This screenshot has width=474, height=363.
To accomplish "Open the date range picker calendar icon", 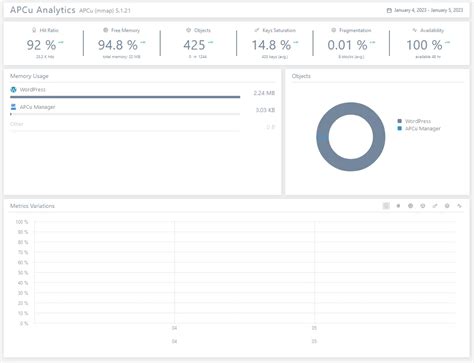I will (x=389, y=10).
